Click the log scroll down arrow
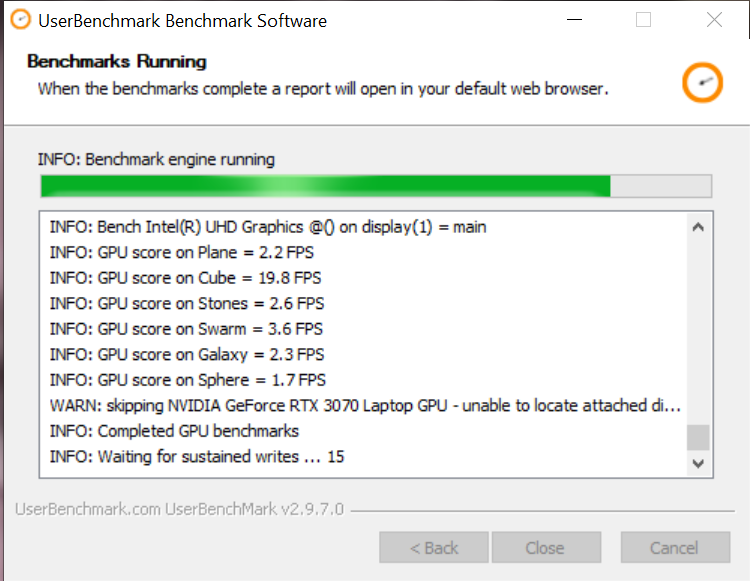Screen dimensions: 750x581 point(698,463)
